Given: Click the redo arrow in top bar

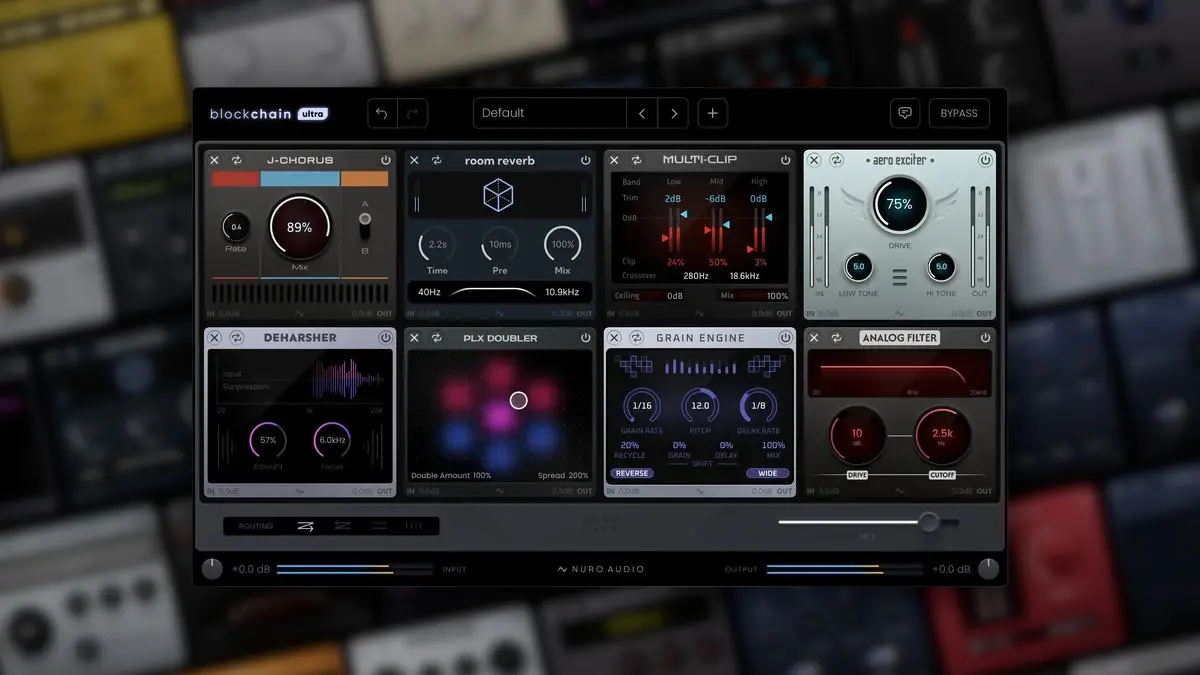Looking at the screenshot, I should (x=412, y=113).
